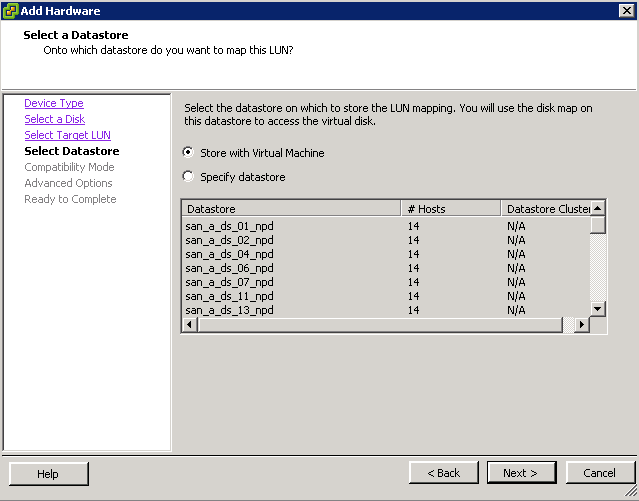Viewport: 639px width, 501px height.
Task: Select the Specify datastore radio button
Action: (x=188, y=177)
